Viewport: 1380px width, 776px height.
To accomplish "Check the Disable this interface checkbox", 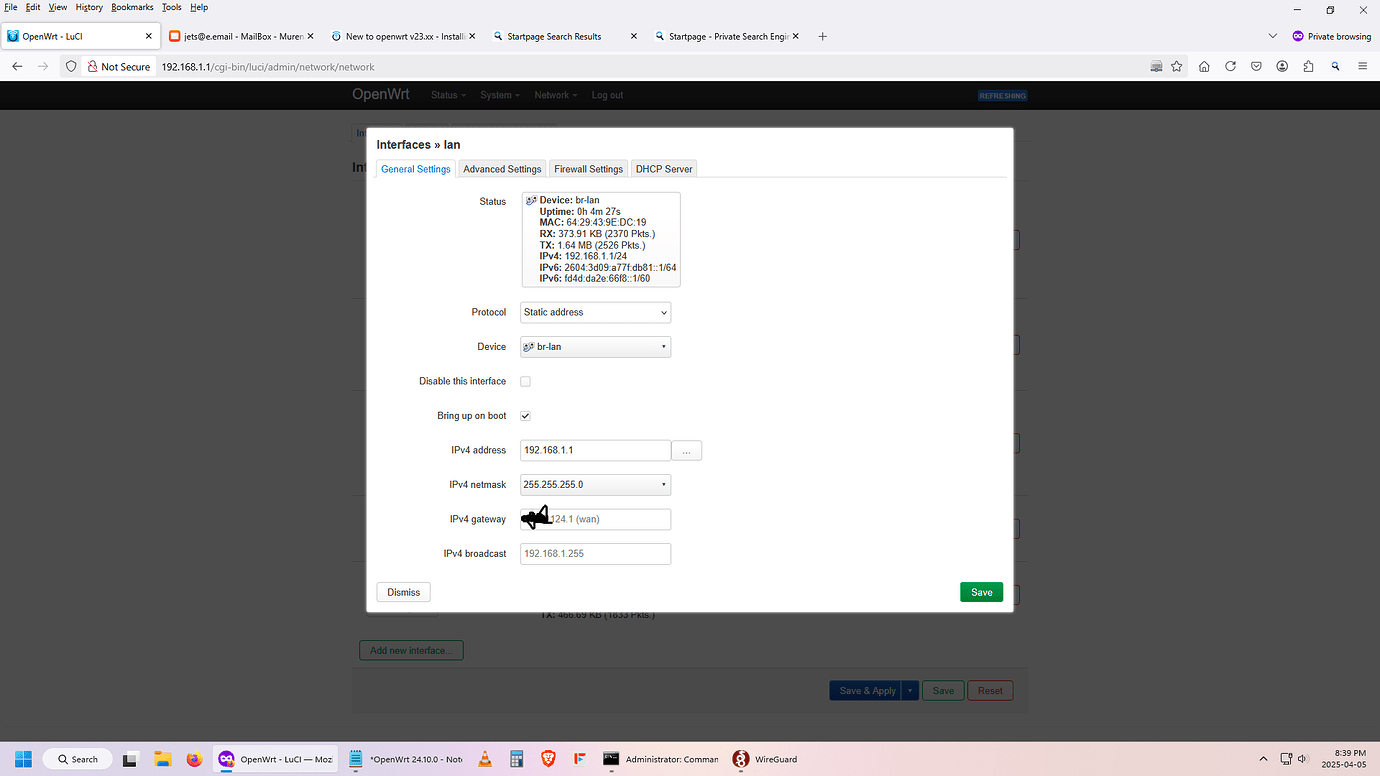I will click(x=525, y=381).
